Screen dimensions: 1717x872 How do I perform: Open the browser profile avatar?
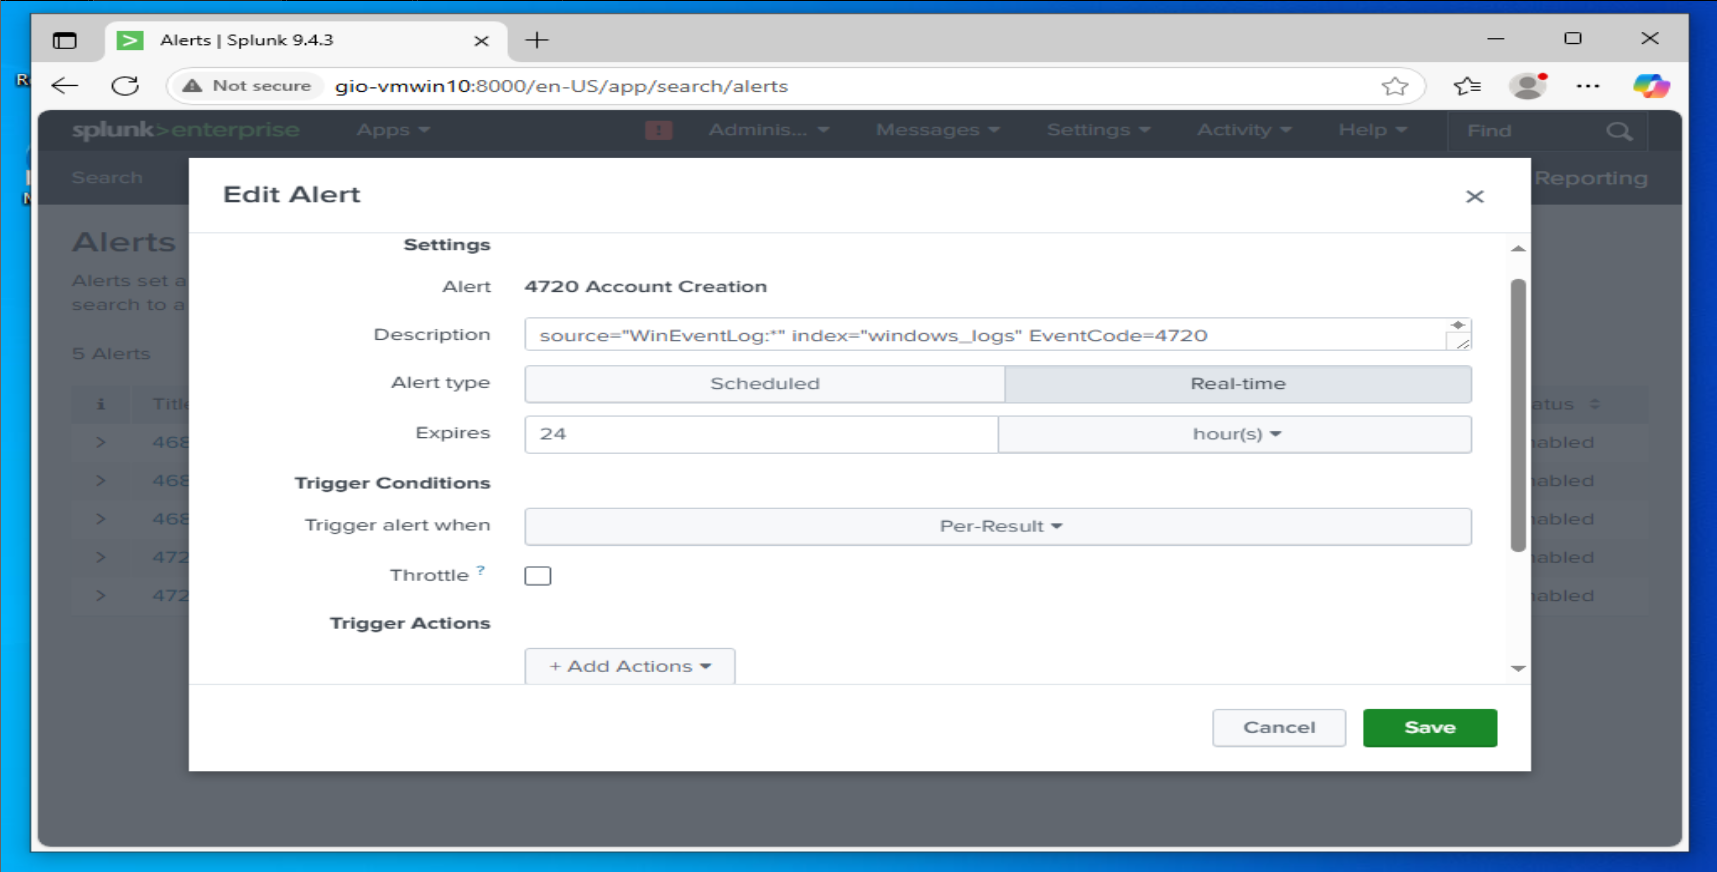click(x=1528, y=86)
